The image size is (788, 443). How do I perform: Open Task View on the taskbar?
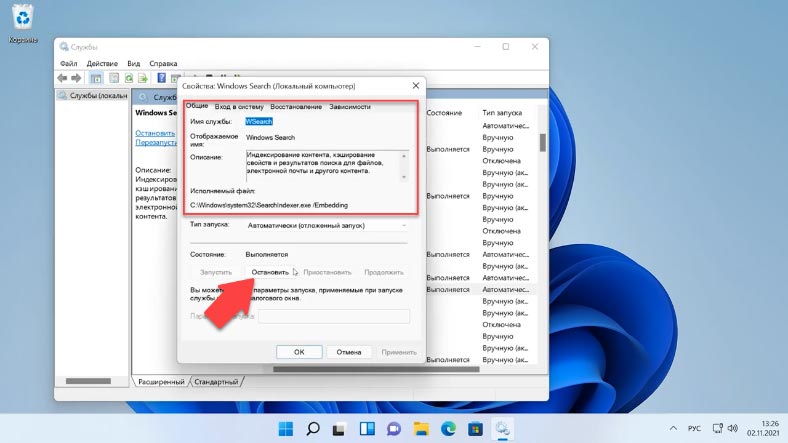(339, 428)
